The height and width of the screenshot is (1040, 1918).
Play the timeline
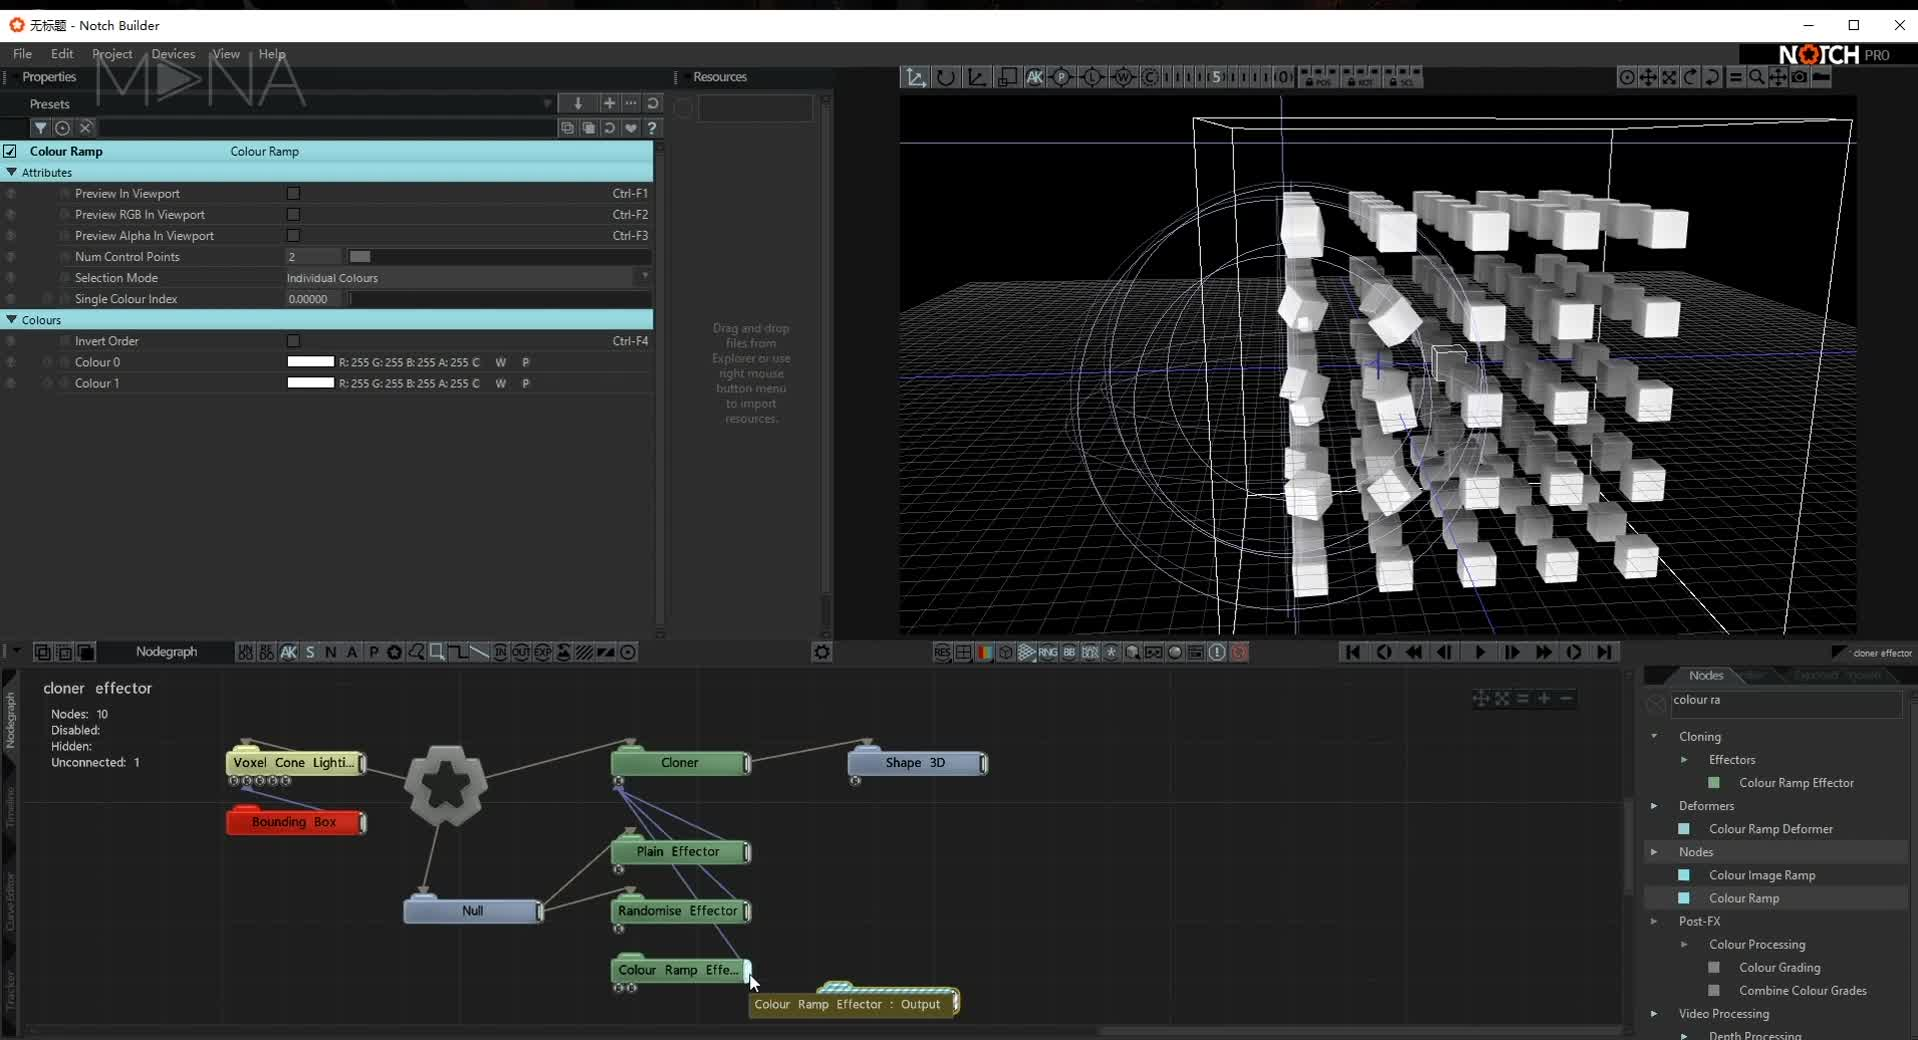(x=1480, y=652)
